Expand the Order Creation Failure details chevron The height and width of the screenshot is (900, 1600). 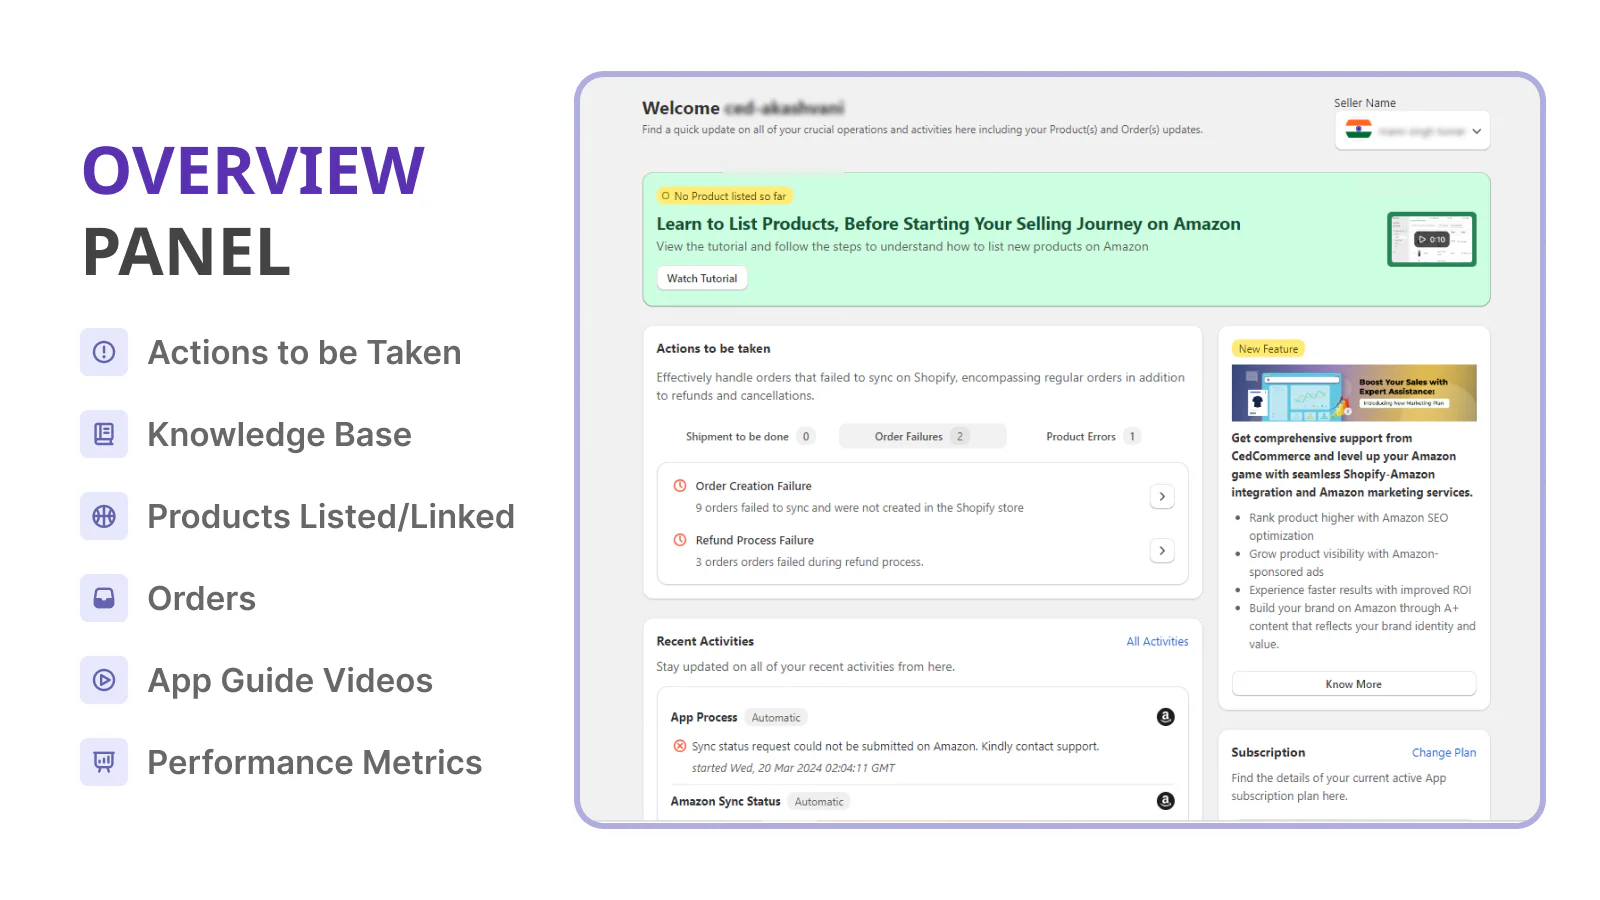(x=1162, y=496)
